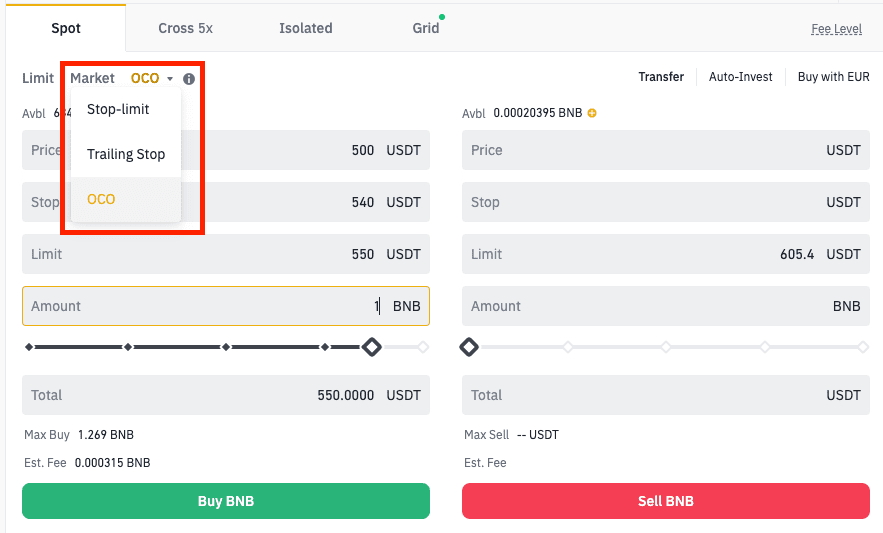Click the OCO info icon
Screen dimensions: 883x533
[189, 78]
